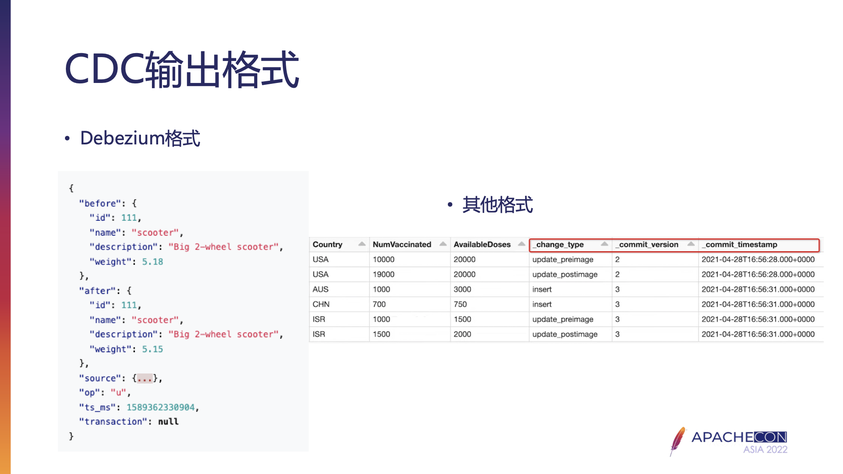This screenshot has width=843, height=474.
Task: Click the CDC输出格式 slide title
Action: tap(182, 69)
